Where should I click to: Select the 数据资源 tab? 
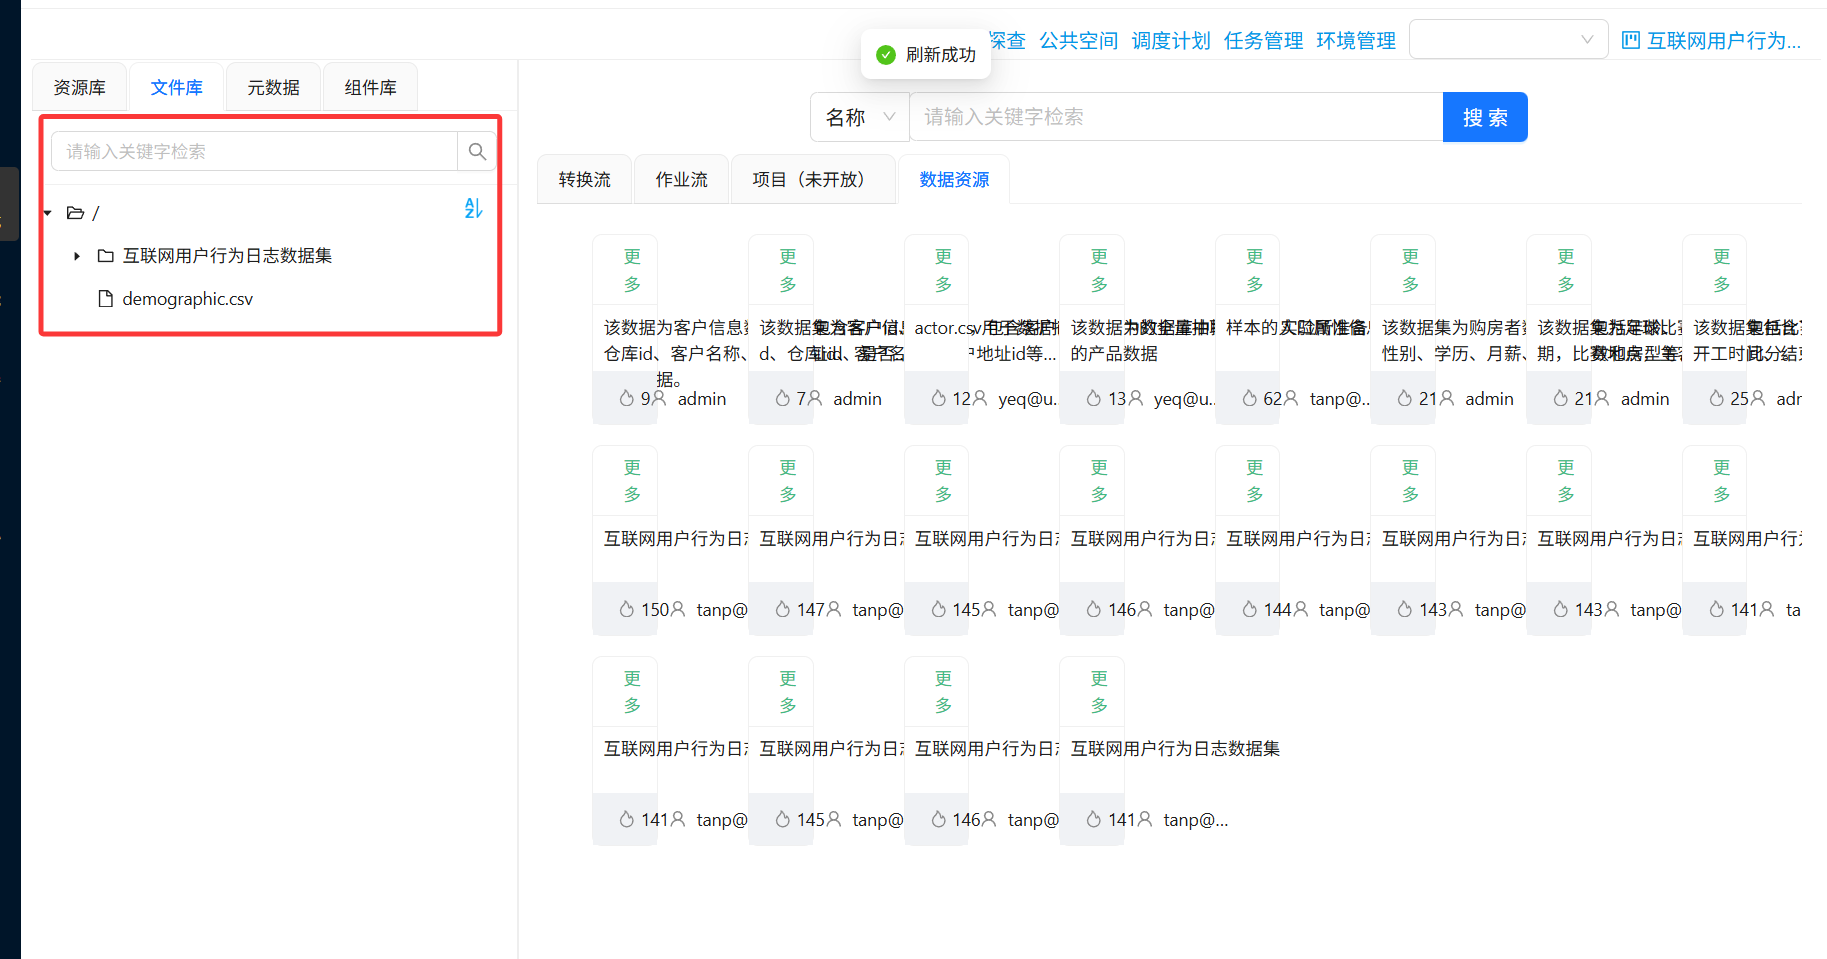(x=955, y=179)
